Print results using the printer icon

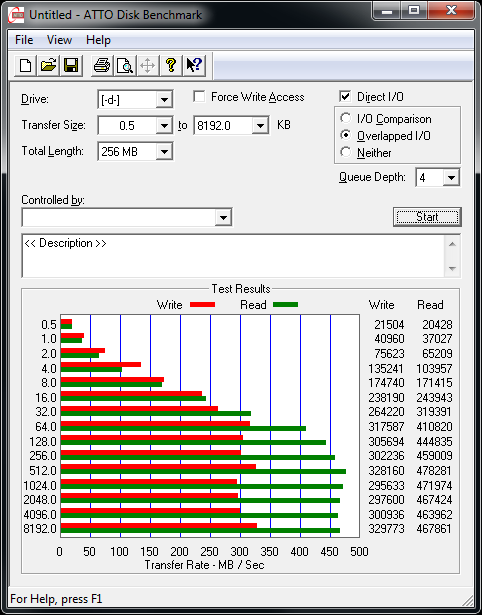point(102,65)
